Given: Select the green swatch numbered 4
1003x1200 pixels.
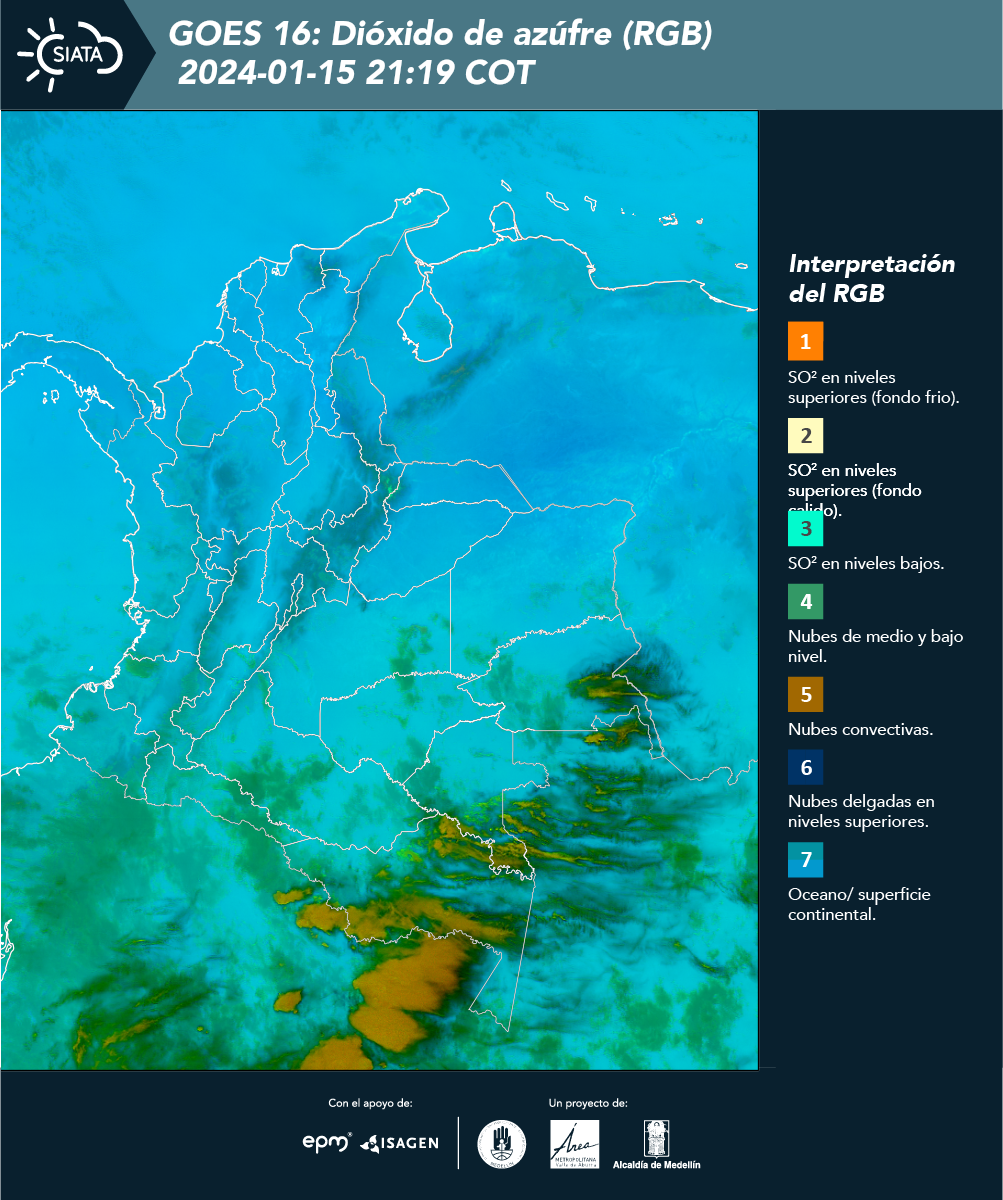Looking at the screenshot, I should coord(805,601).
